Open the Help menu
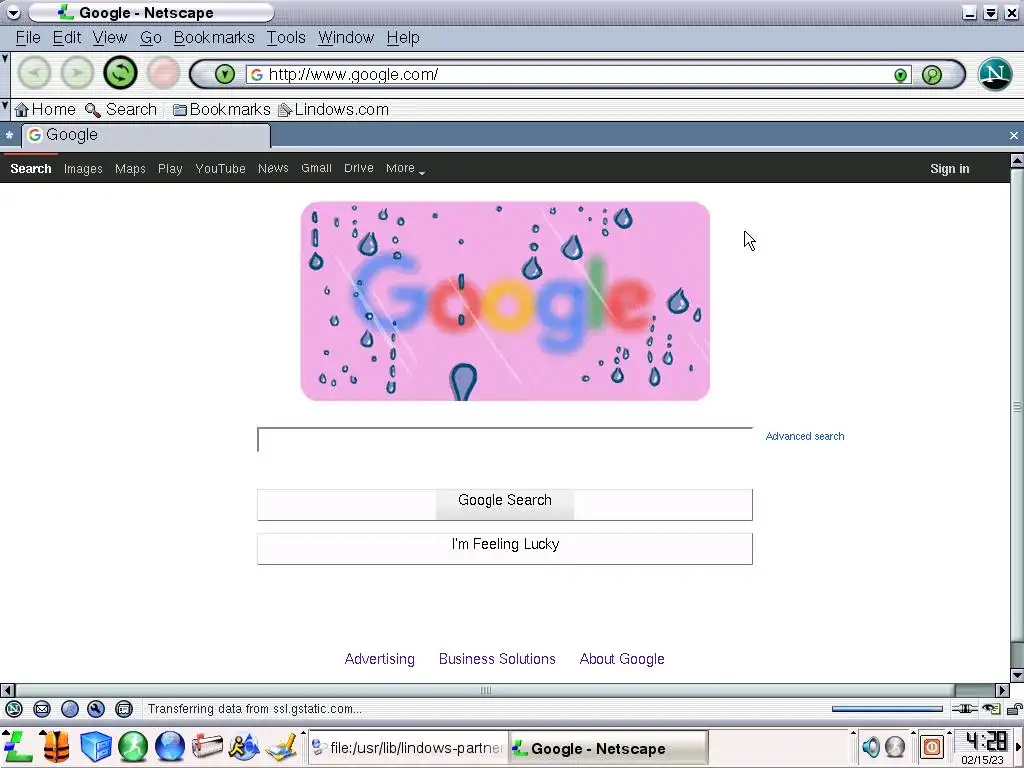This screenshot has width=1024, height=768. point(403,38)
